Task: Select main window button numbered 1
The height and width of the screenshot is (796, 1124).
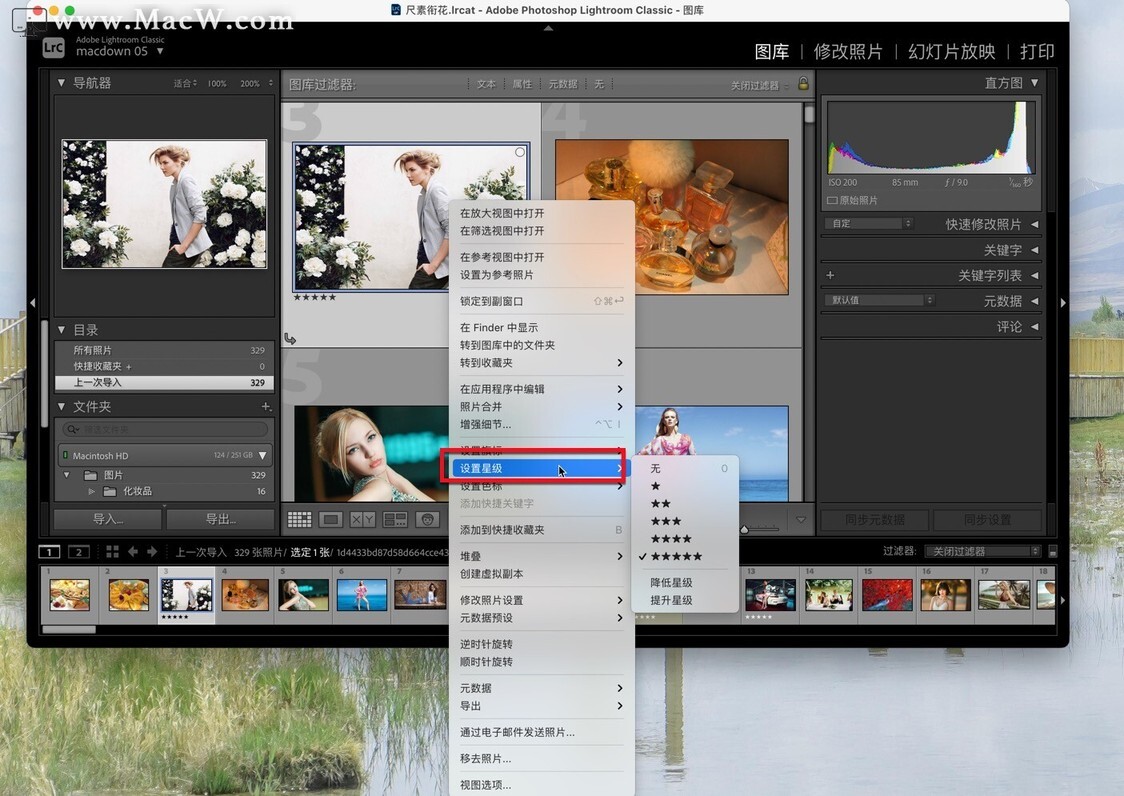Action: click(49, 551)
